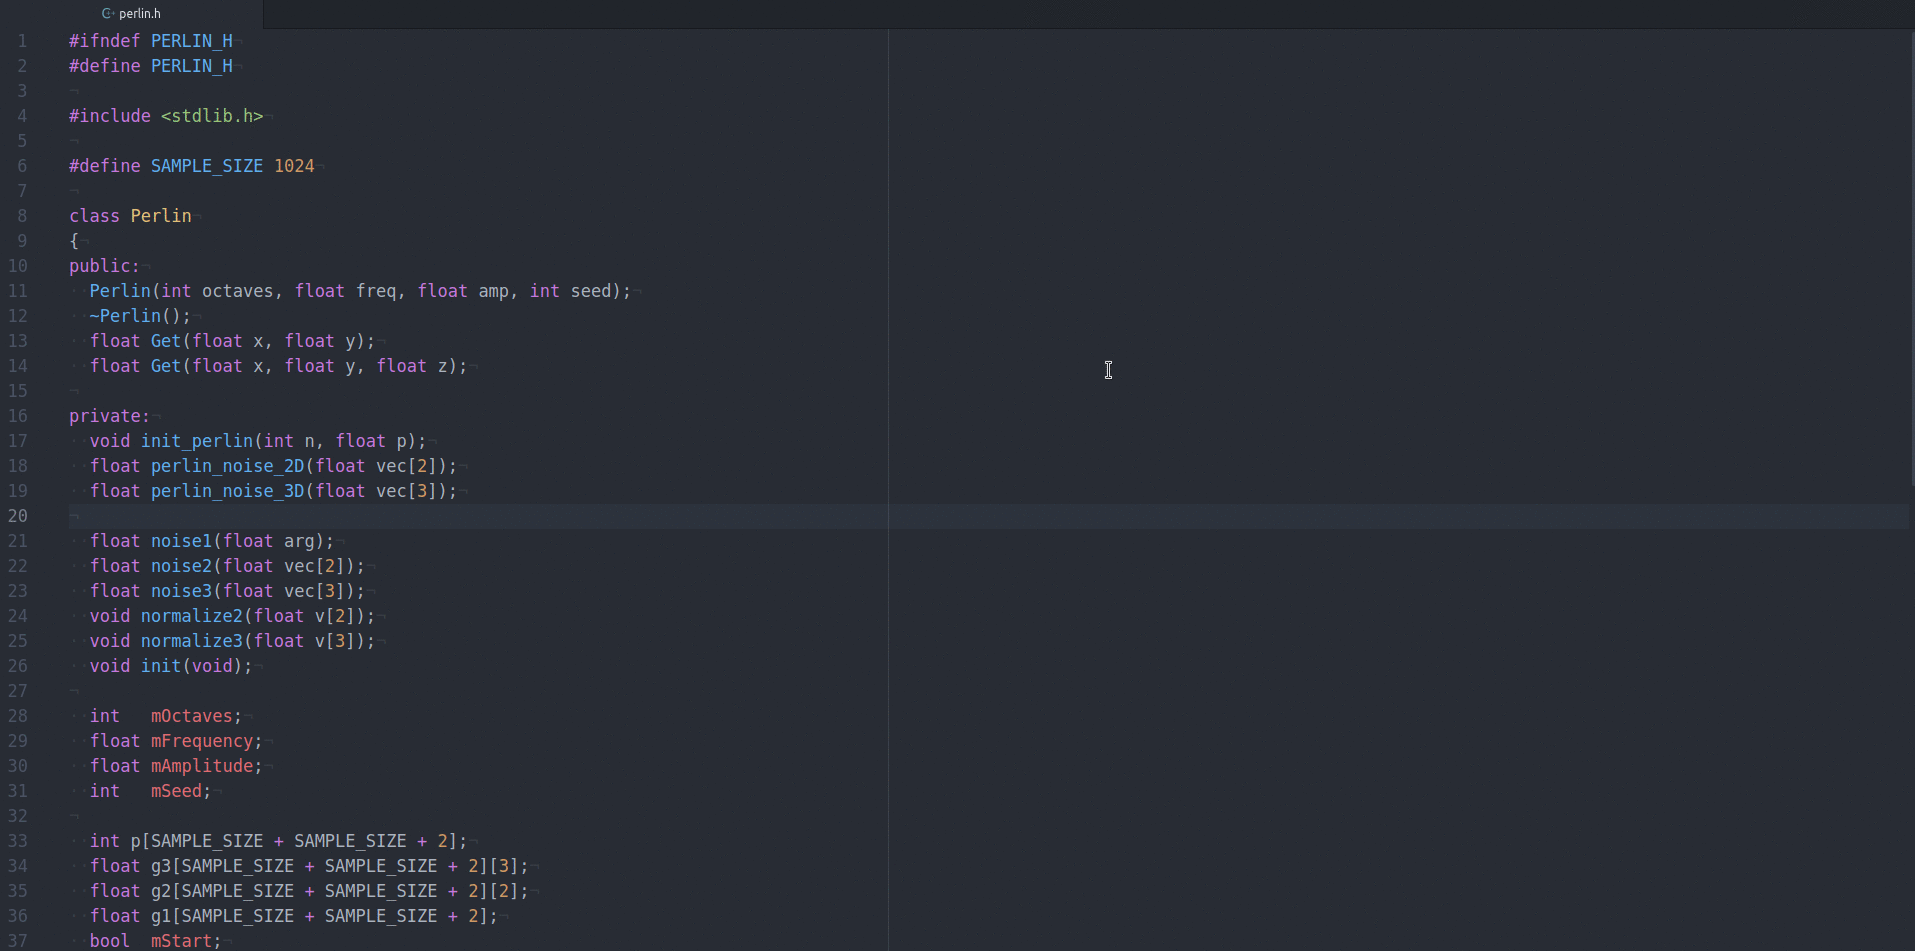Click the normalize2 function name
This screenshot has height=951, width=1915.
pos(195,615)
